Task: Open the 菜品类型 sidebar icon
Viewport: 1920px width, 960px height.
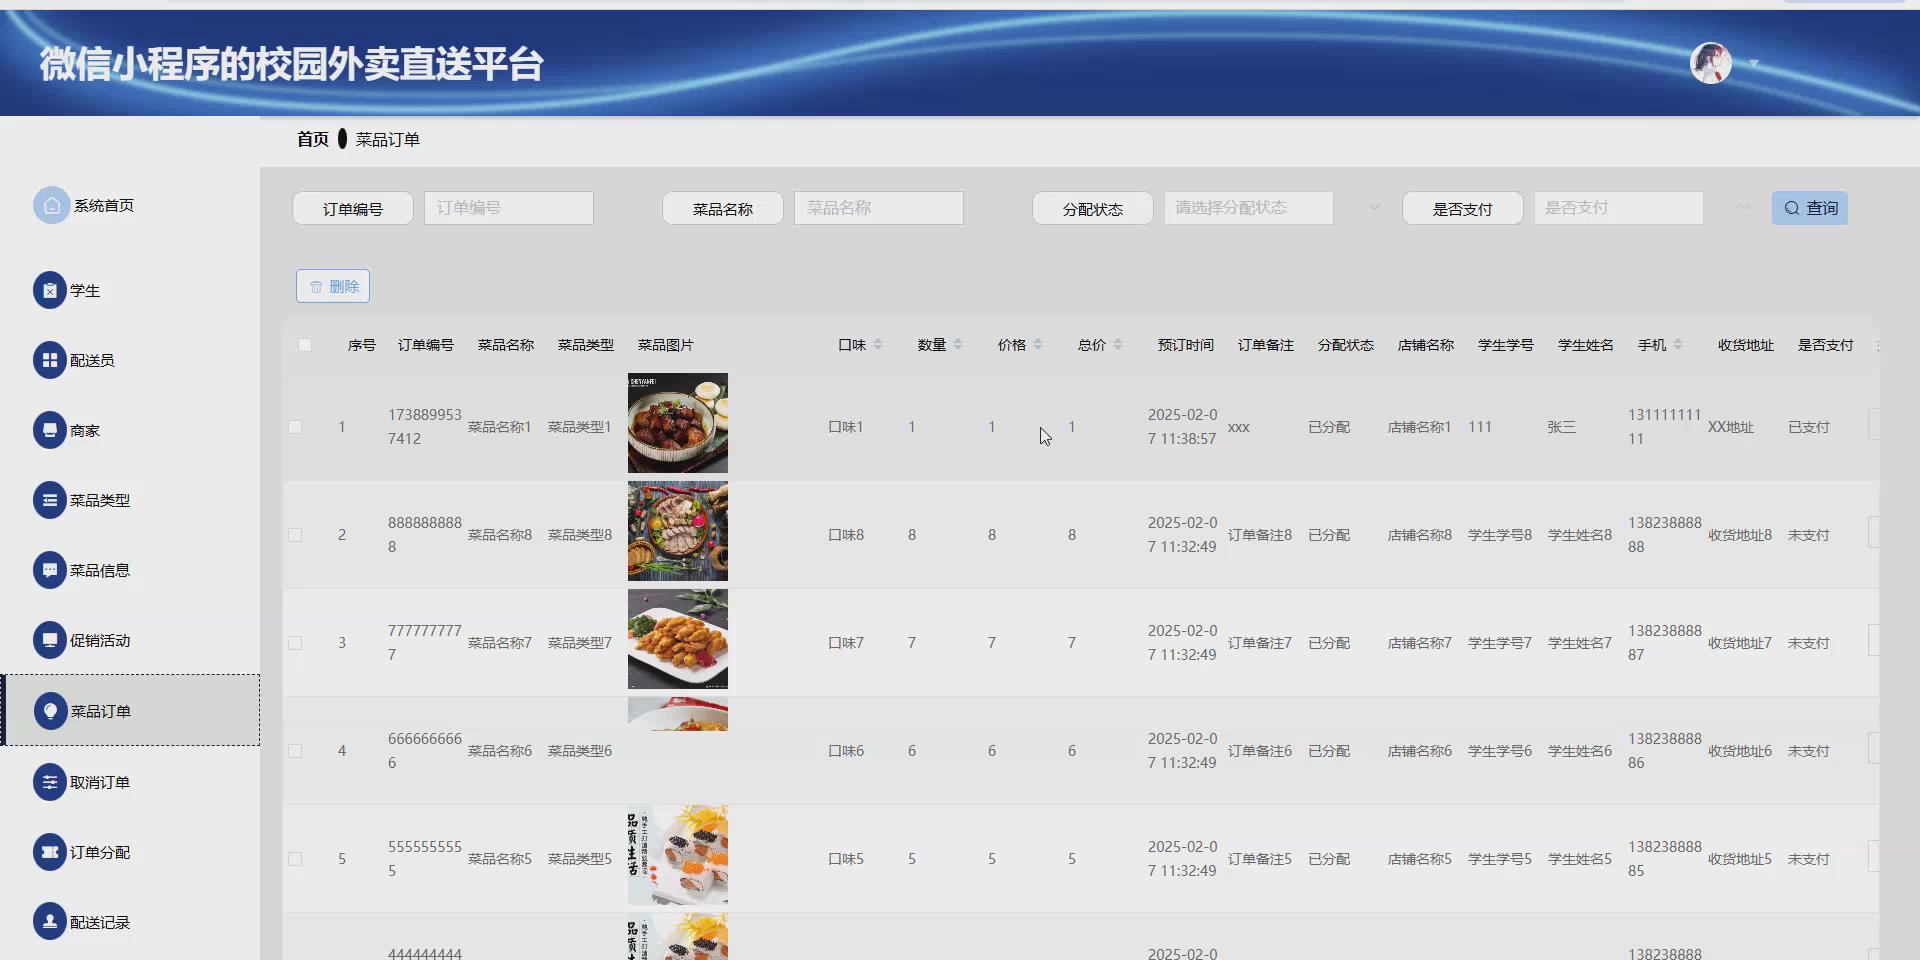Action: pyautogui.click(x=50, y=500)
